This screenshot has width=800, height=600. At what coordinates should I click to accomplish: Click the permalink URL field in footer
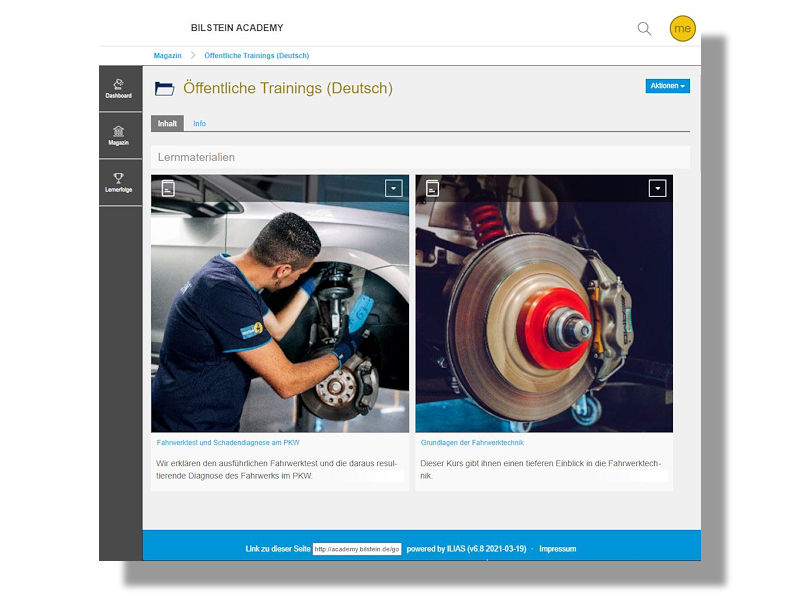(357, 549)
